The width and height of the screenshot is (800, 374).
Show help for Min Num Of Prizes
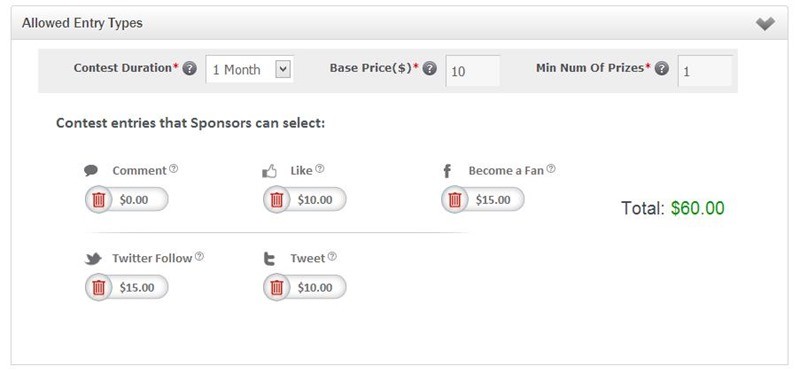(662, 68)
